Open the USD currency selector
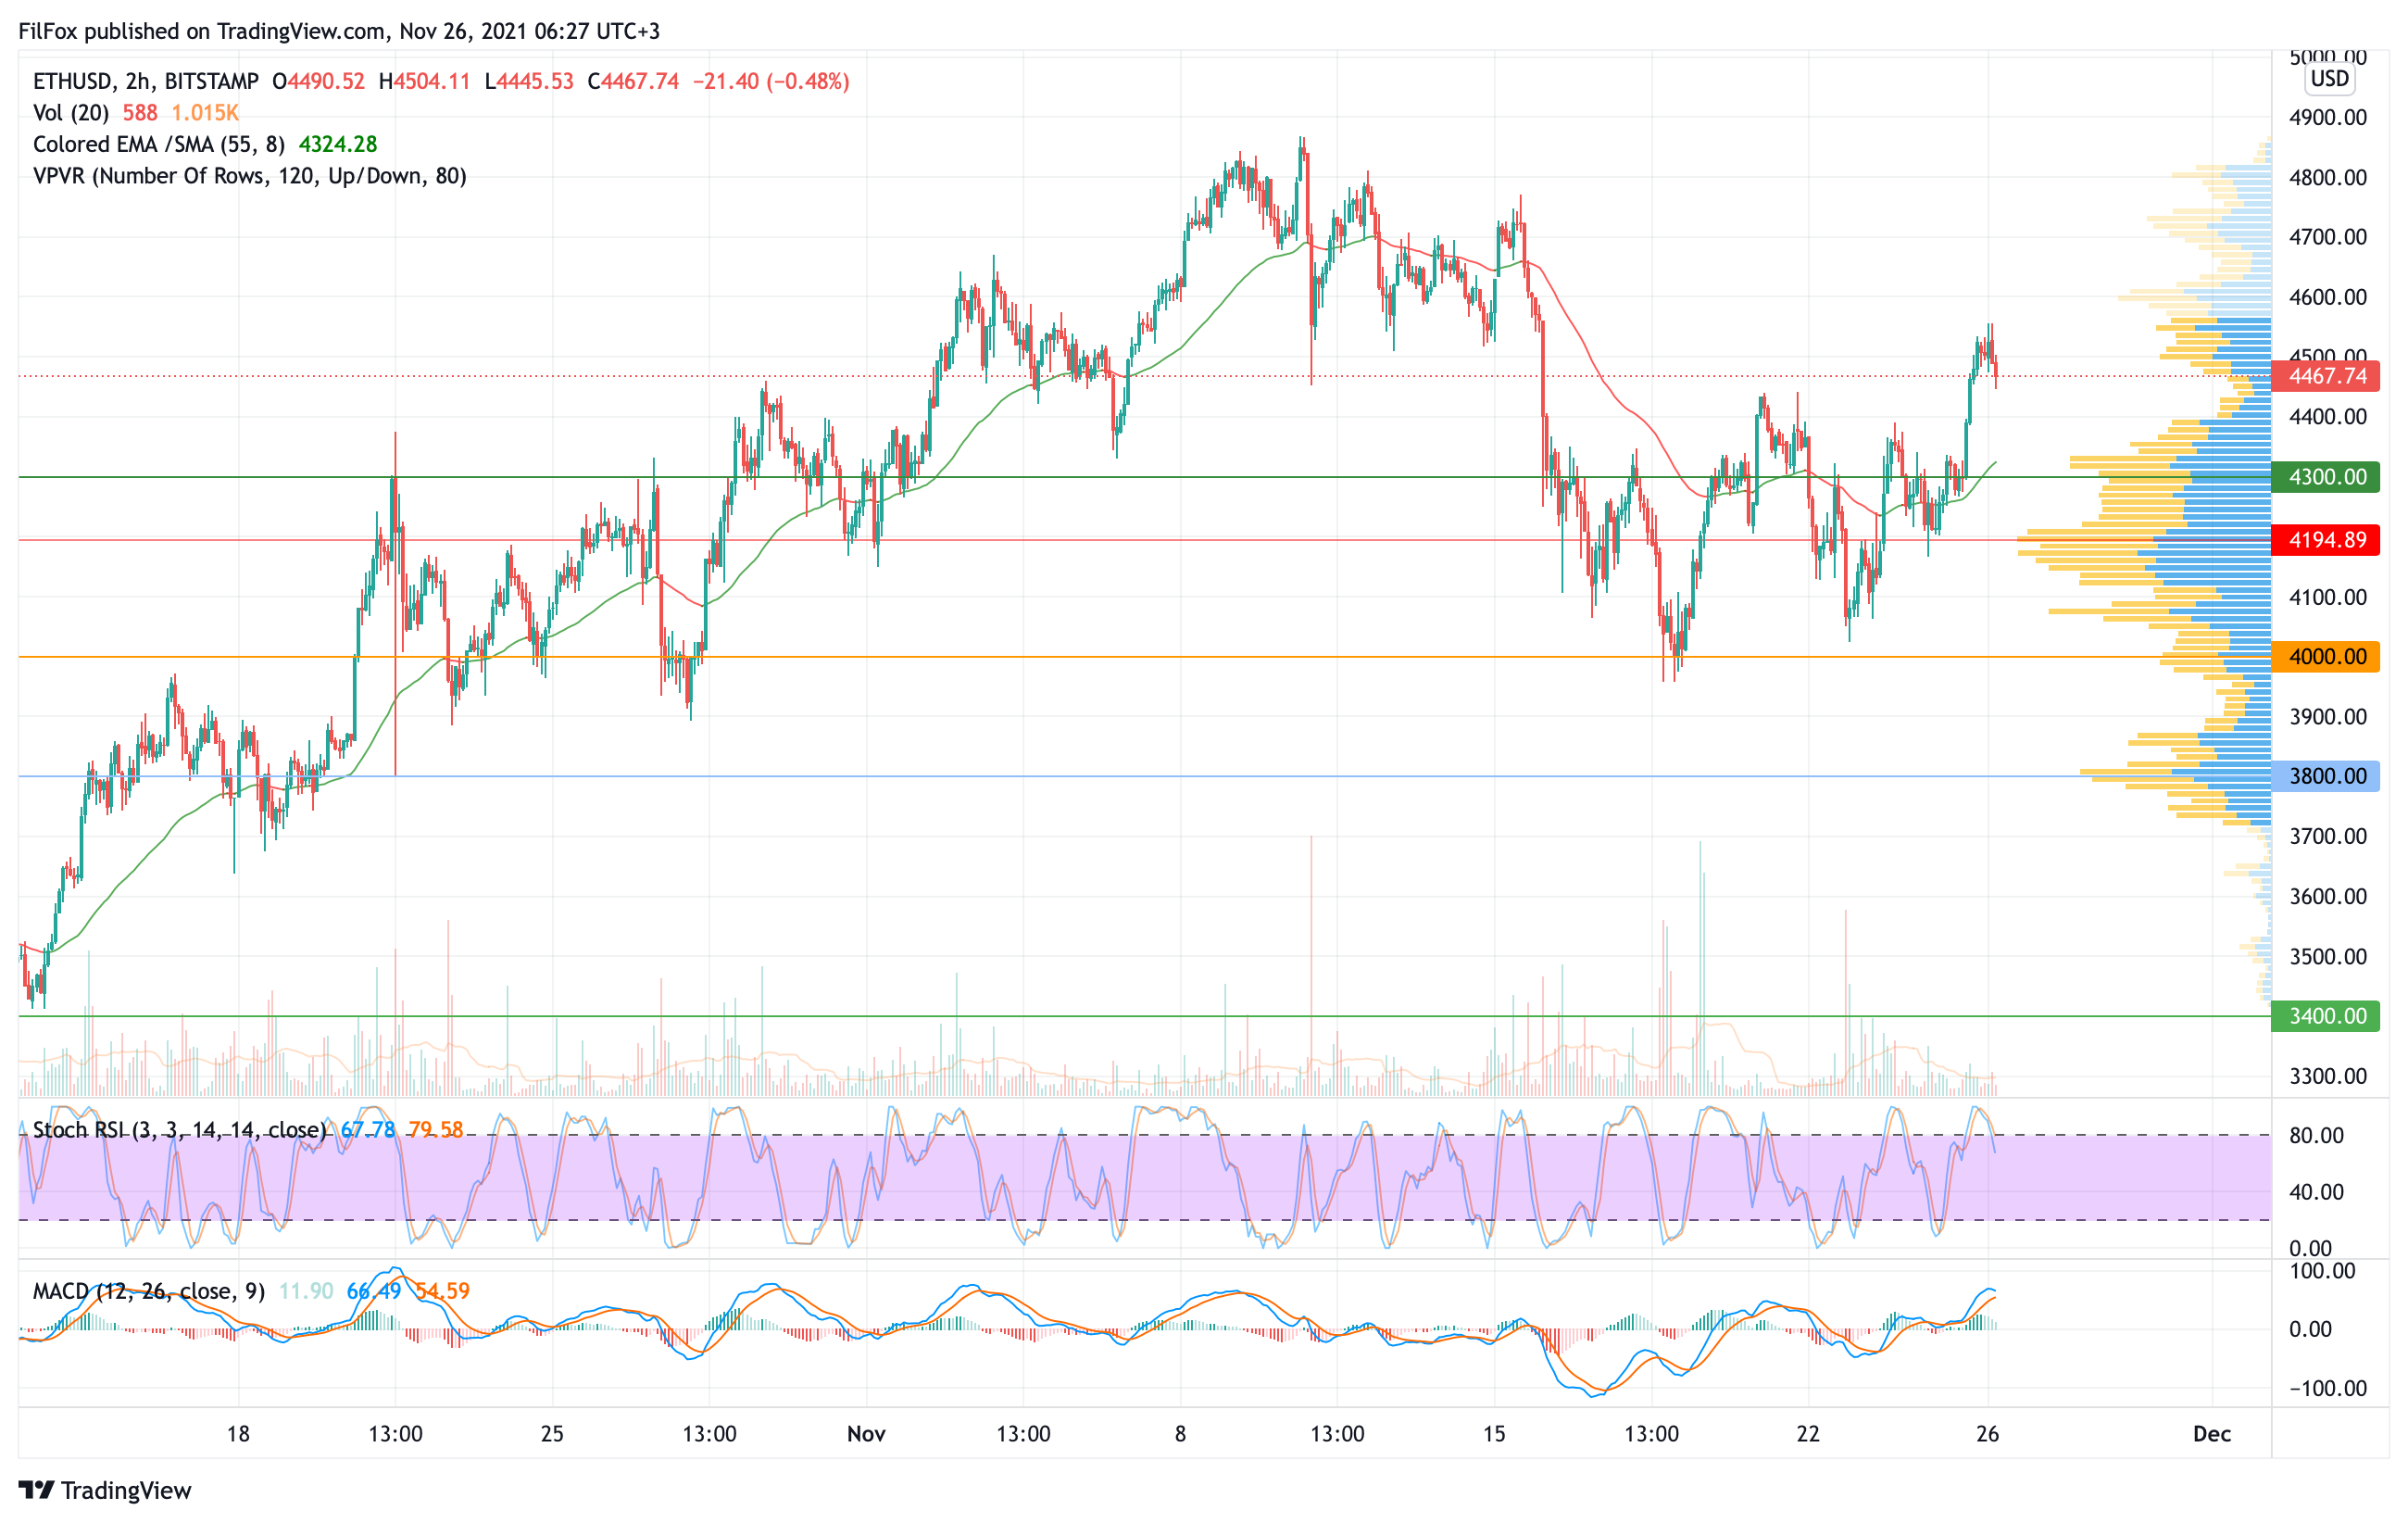 [2329, 79]
